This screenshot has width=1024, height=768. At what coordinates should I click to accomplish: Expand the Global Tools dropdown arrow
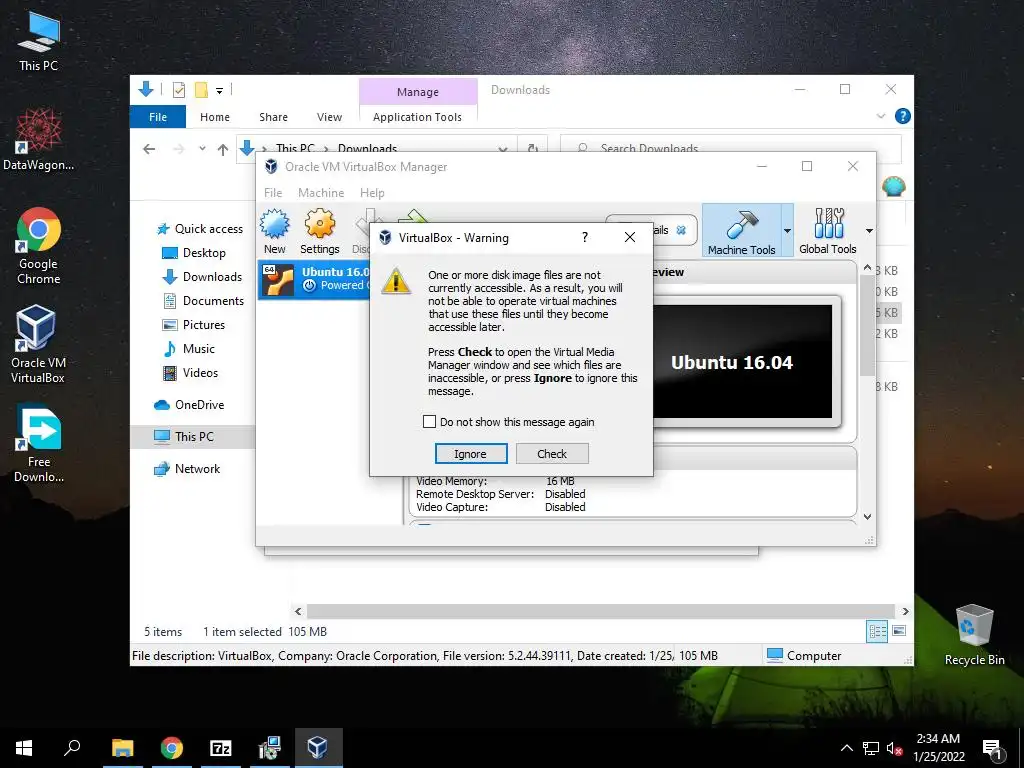[x=869, y=231]
